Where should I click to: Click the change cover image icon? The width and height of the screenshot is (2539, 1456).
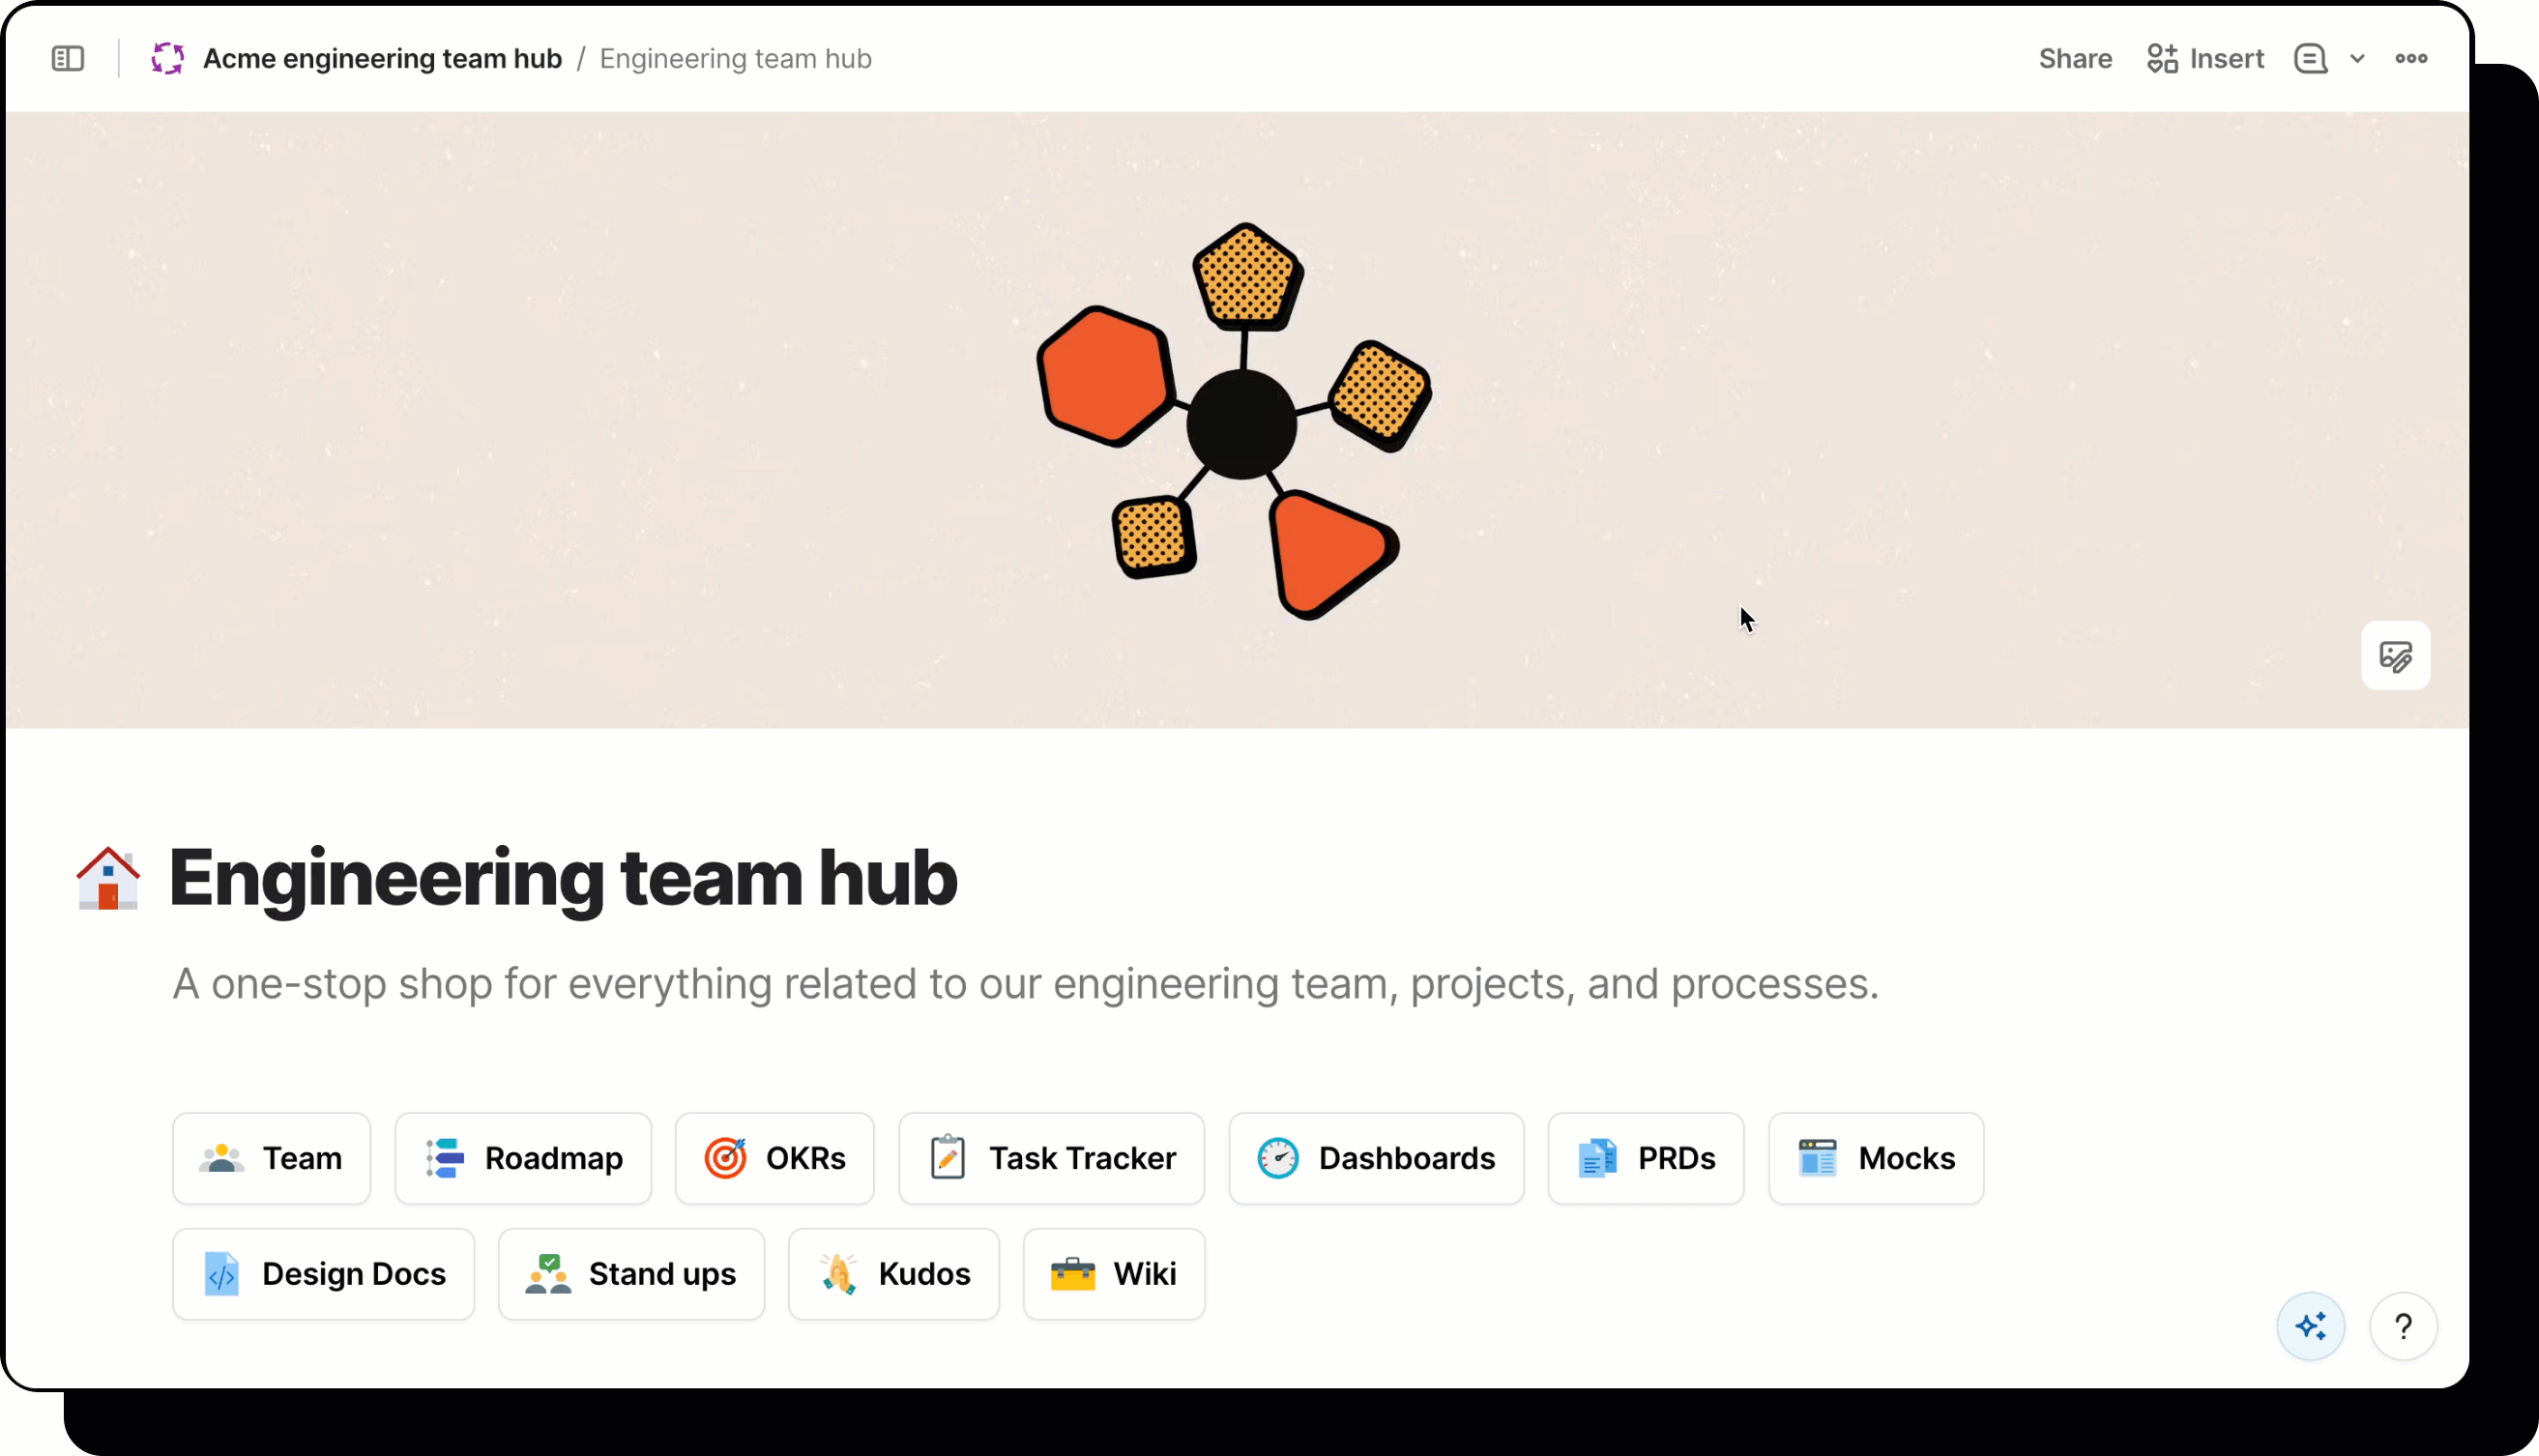(2395, 656)
